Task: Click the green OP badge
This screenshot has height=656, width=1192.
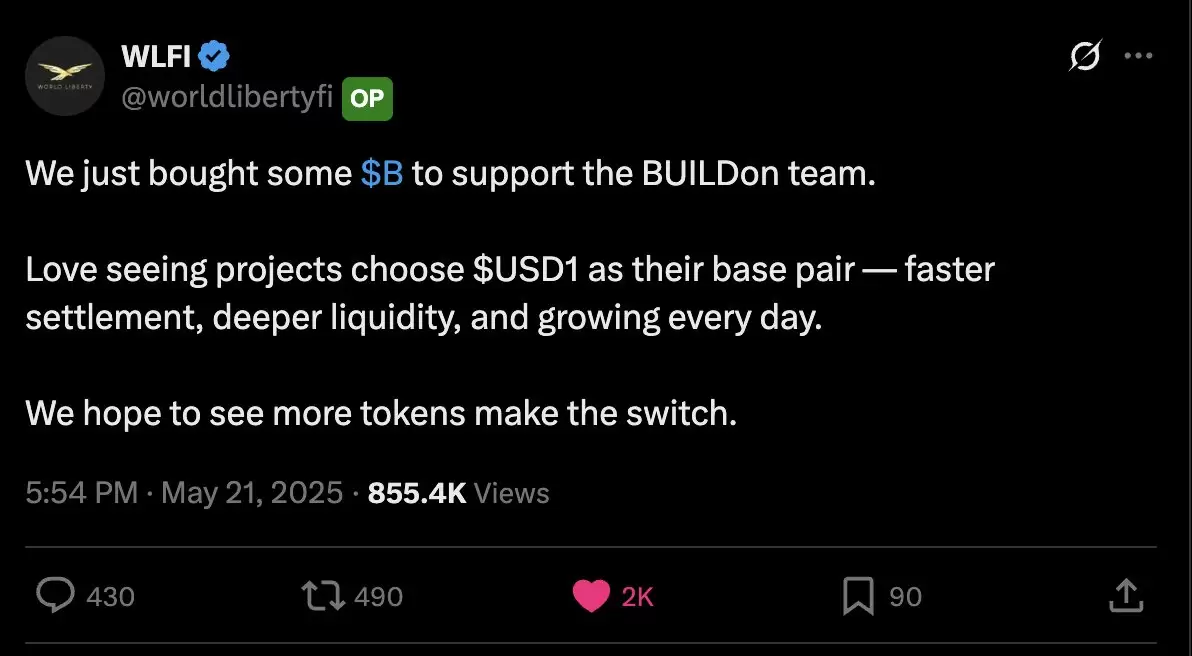Action: point(367,99)
